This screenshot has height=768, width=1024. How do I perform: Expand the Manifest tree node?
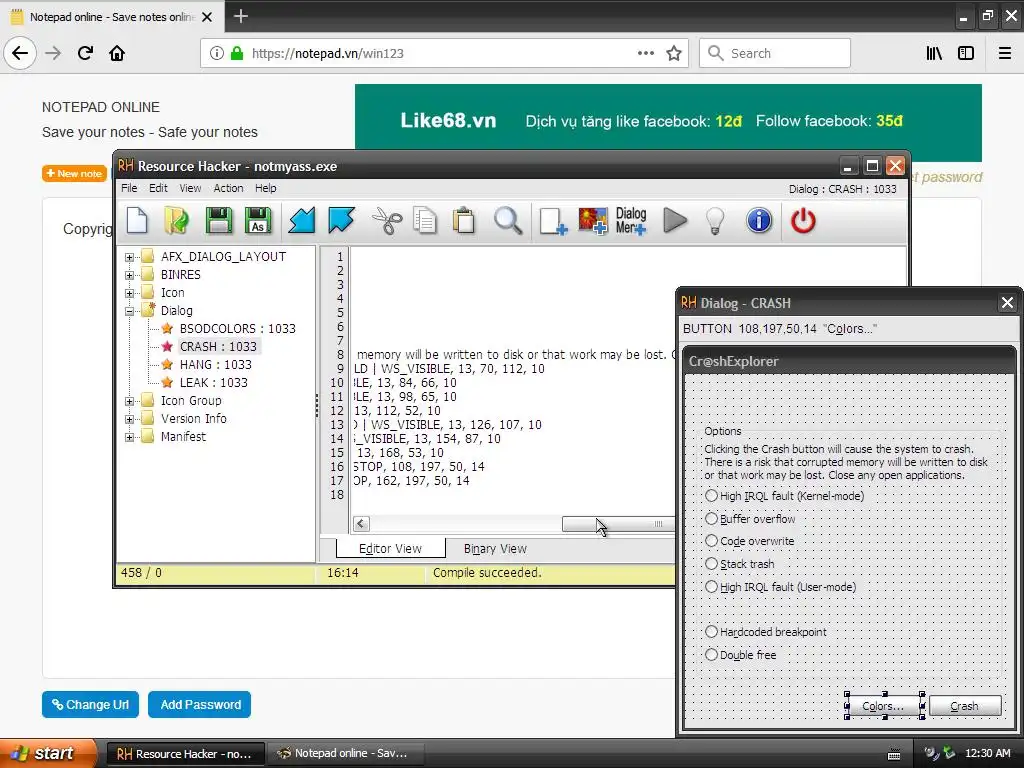(129, 437)
